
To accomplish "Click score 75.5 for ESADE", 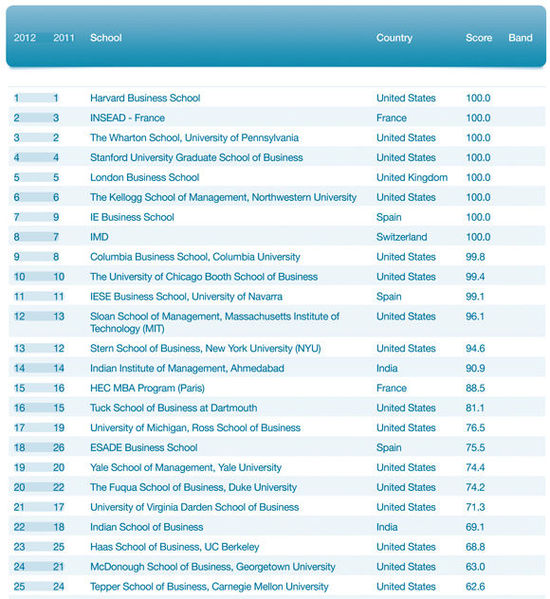I will (x=475, y=448).
